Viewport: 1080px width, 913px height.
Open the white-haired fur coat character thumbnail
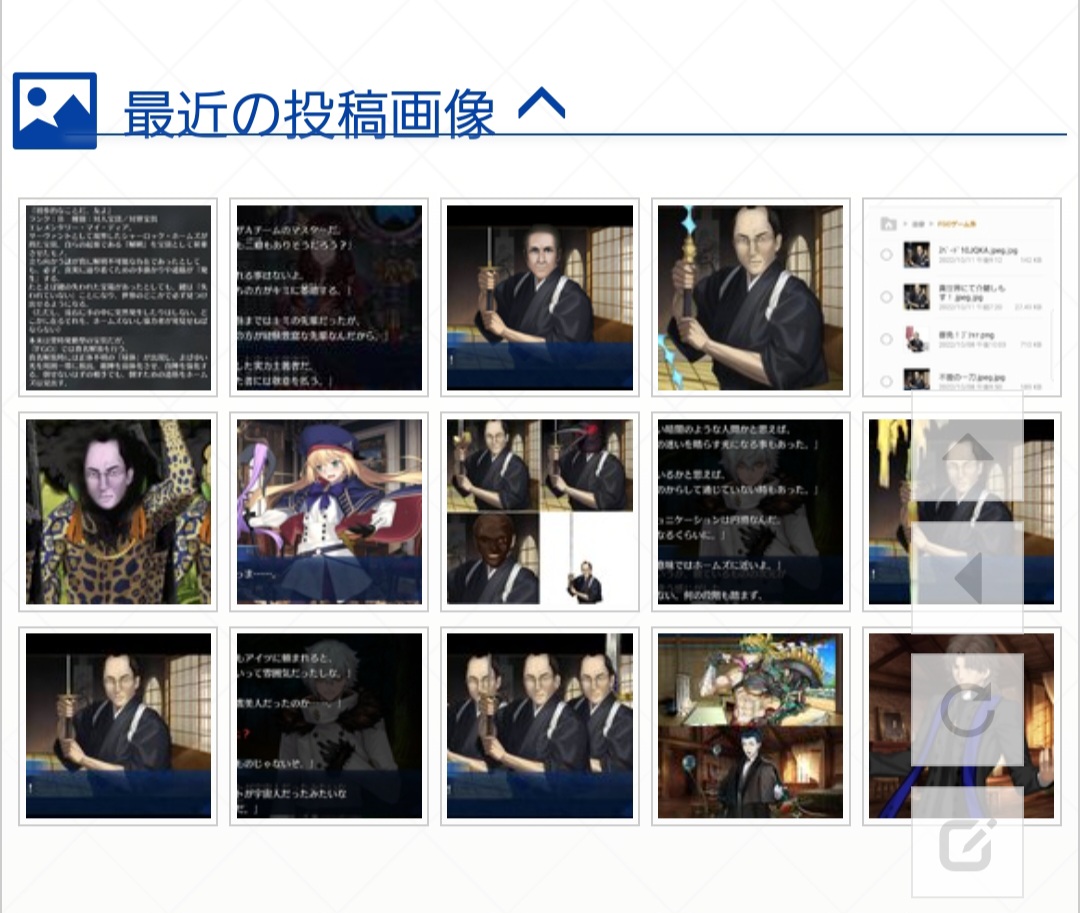(329, 726)
